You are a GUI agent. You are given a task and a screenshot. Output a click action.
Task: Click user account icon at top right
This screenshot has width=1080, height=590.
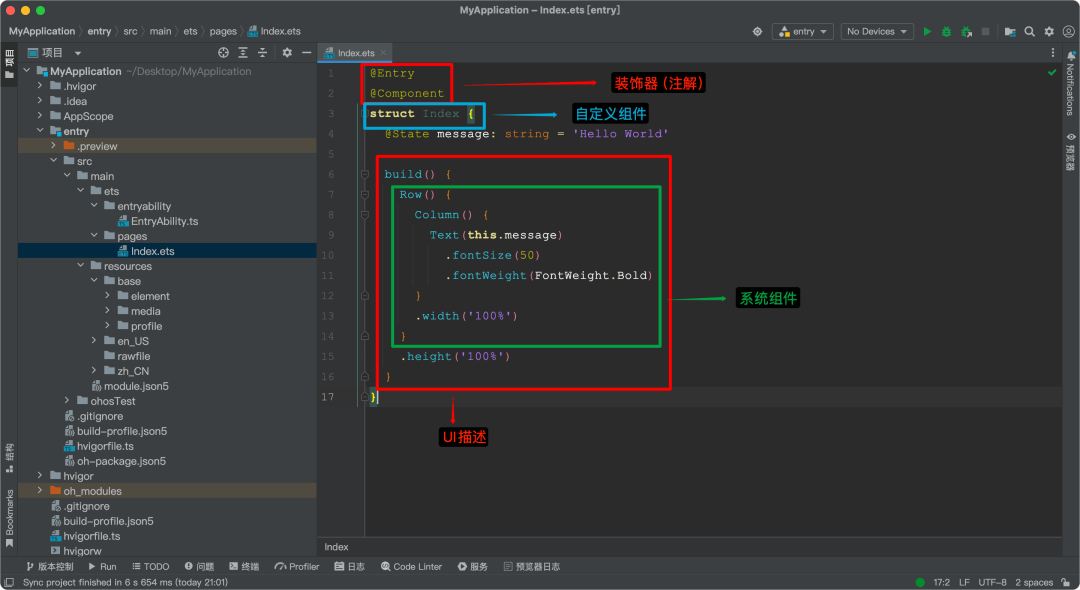click(1068, 32)
